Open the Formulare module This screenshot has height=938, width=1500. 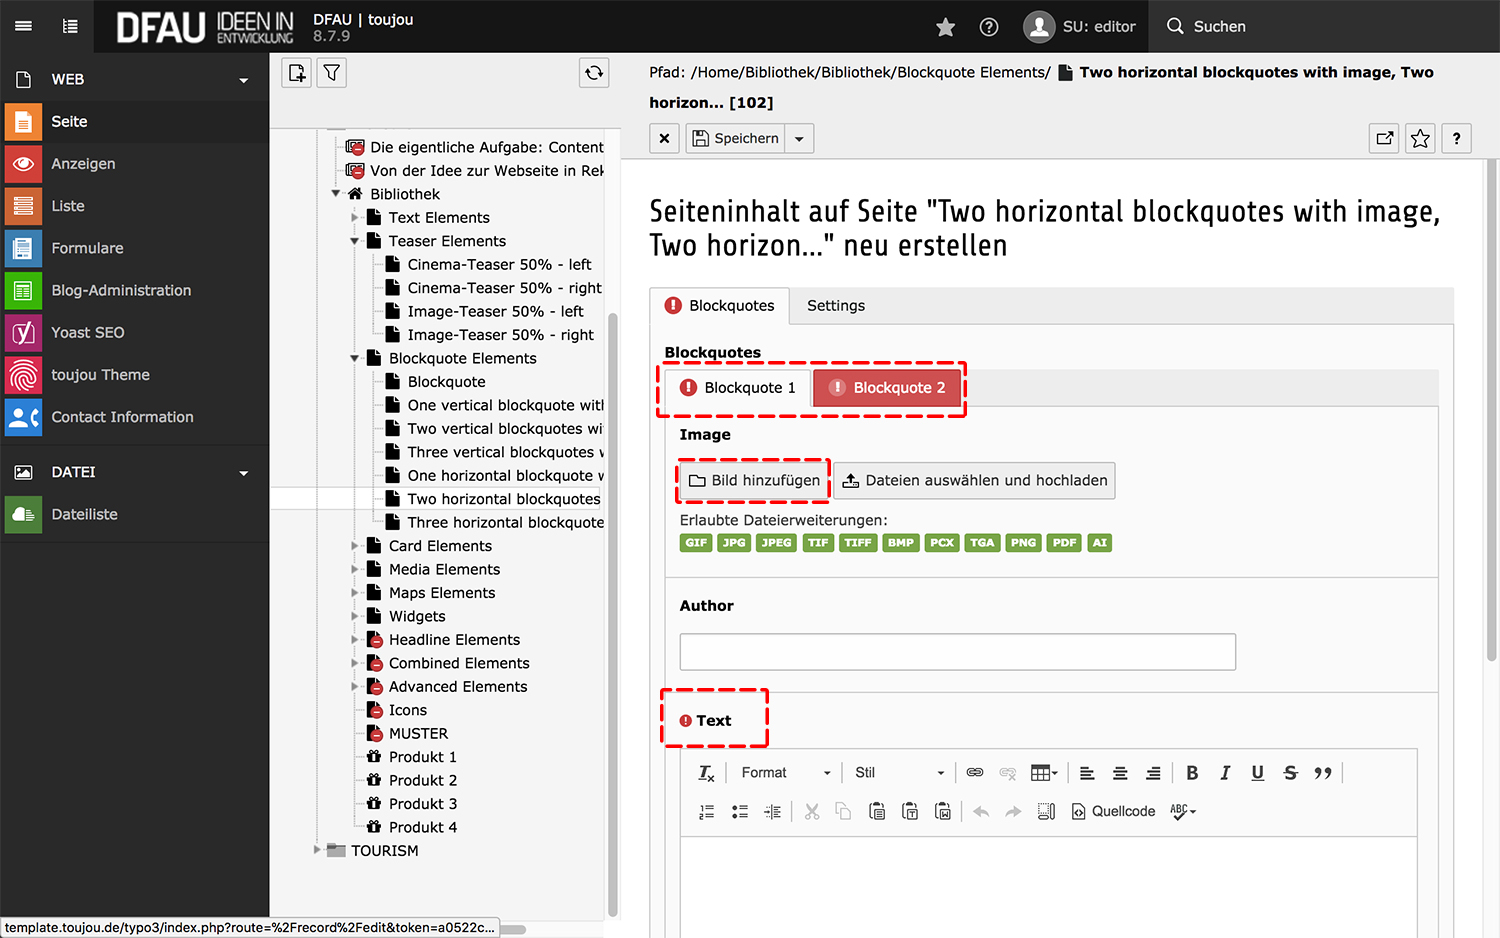pos(135,248)
